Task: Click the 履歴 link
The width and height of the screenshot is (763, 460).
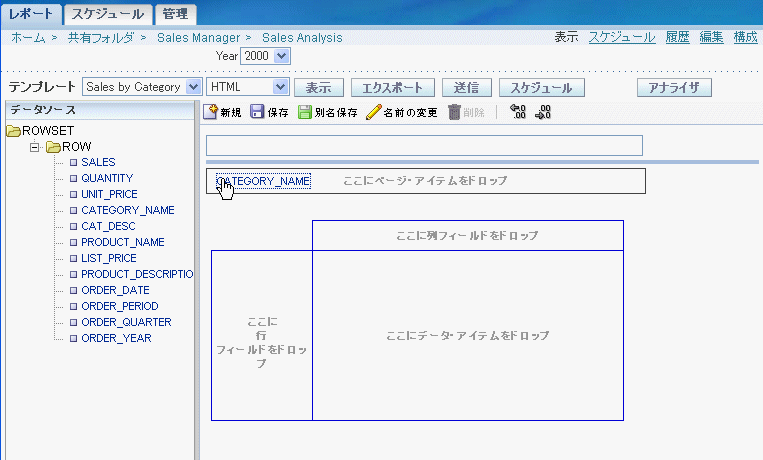Action: 677,37
